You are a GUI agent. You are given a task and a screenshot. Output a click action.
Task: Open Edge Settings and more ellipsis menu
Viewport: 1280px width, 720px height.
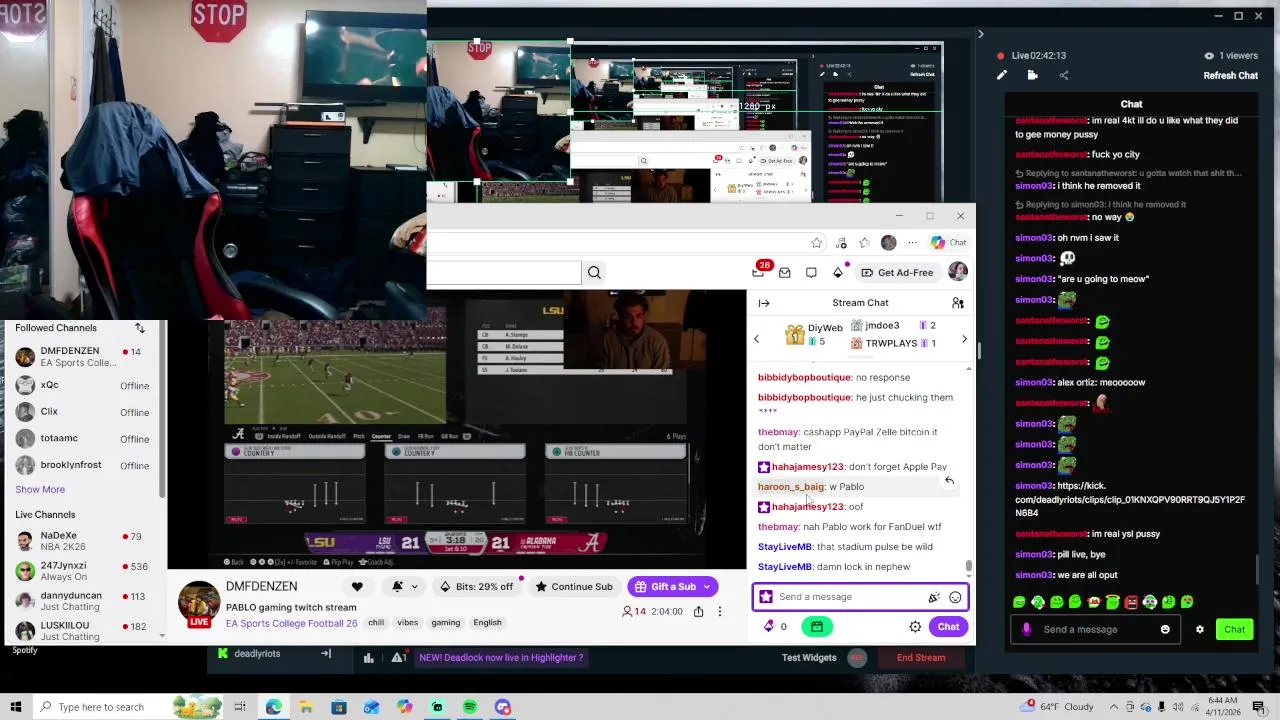tap(912, 242)
